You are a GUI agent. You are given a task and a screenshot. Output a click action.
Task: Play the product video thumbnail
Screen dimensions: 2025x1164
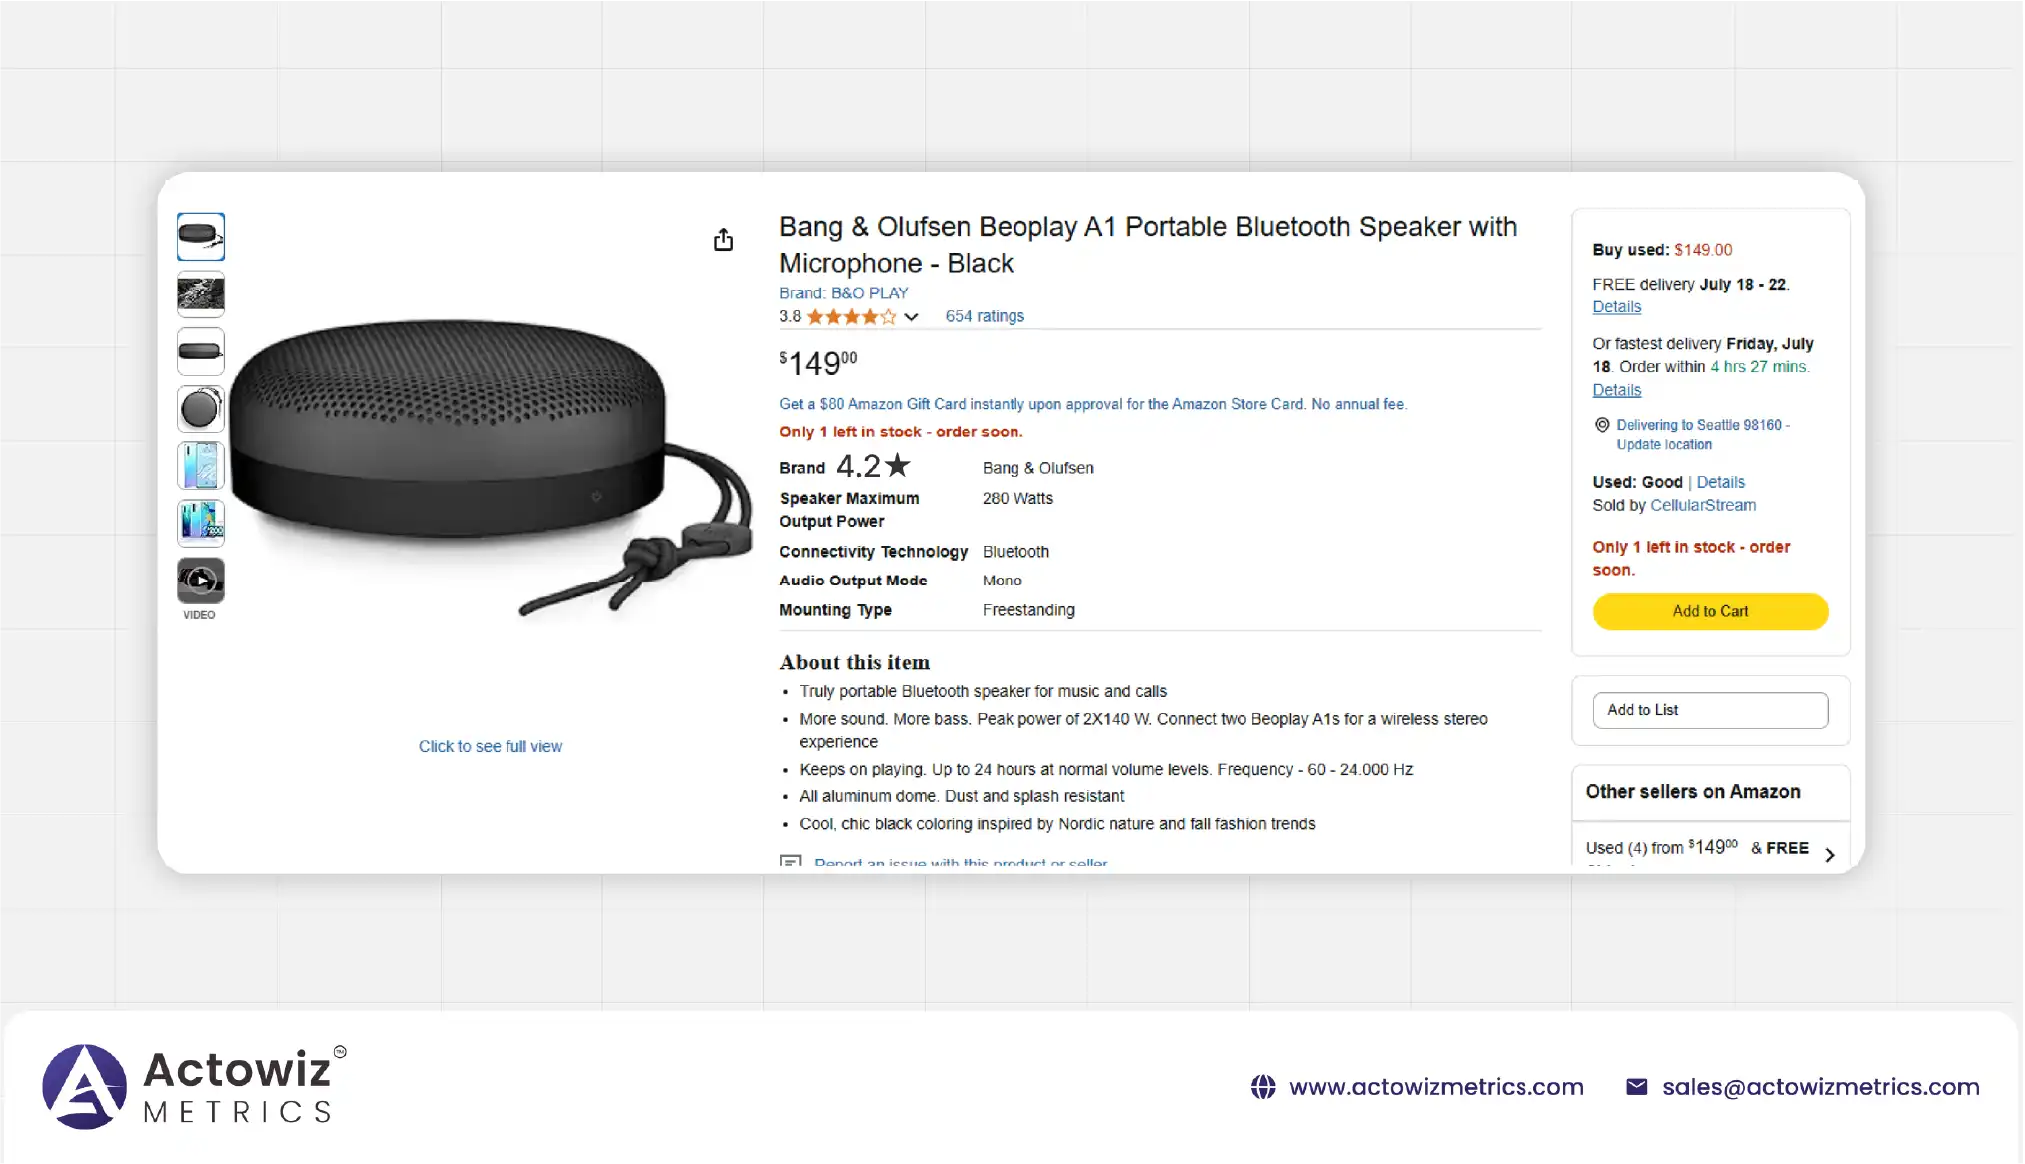[201, 581]
